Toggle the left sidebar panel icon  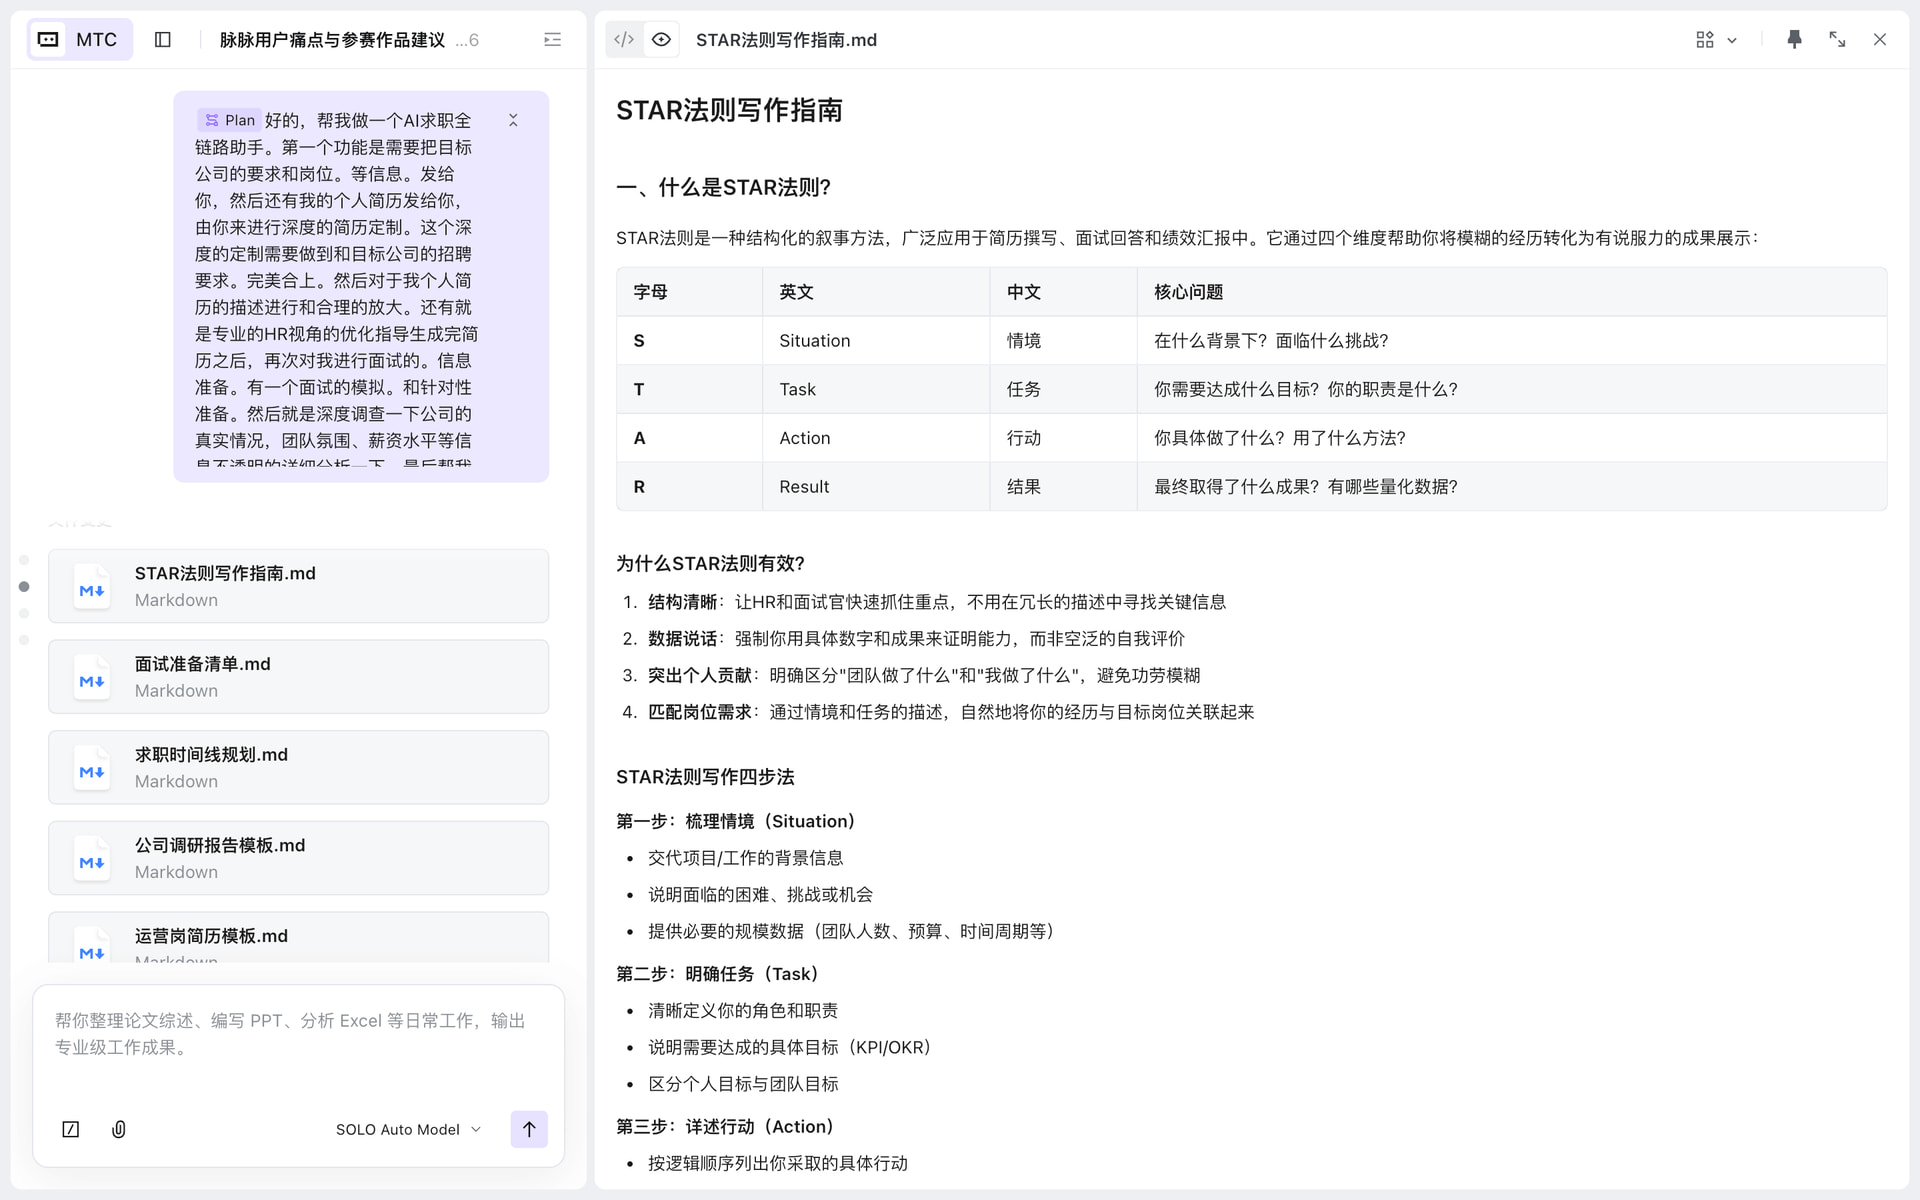tap(163, 40)
